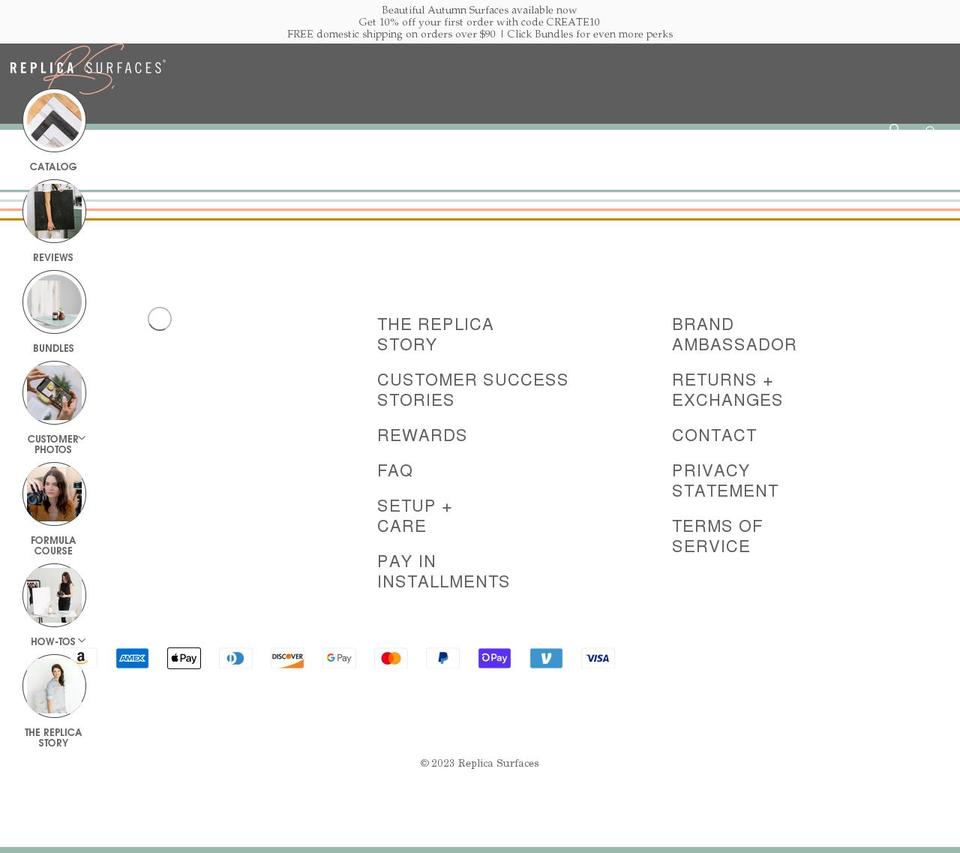Click the REWARDS footer link

coord(422,435)
